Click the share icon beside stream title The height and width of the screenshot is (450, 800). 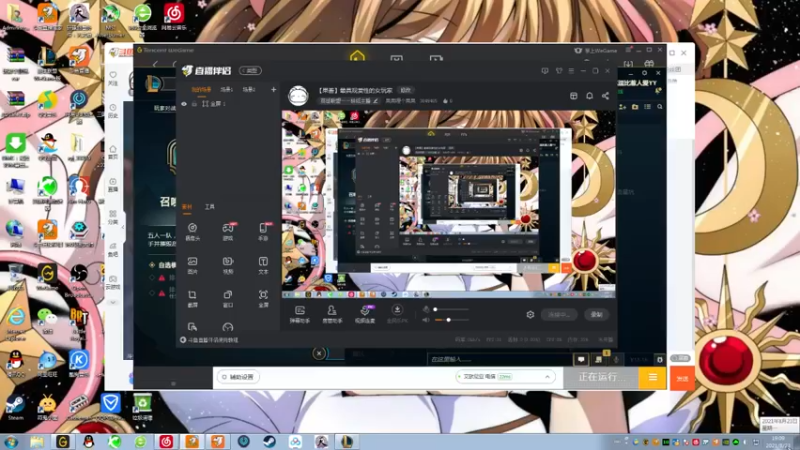(605, 96)
